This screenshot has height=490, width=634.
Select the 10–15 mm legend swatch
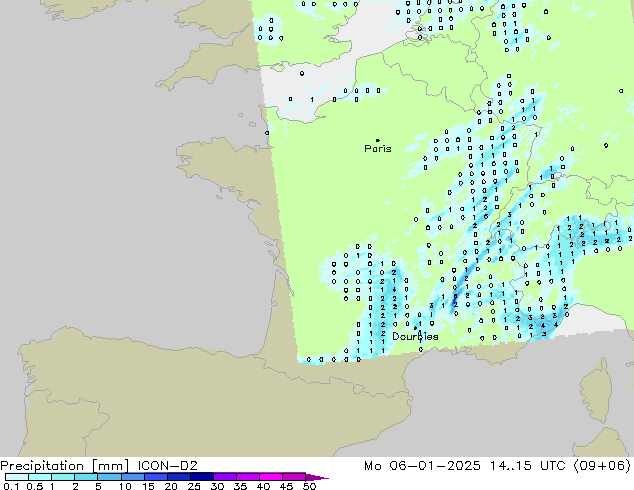tap(132, 477)
